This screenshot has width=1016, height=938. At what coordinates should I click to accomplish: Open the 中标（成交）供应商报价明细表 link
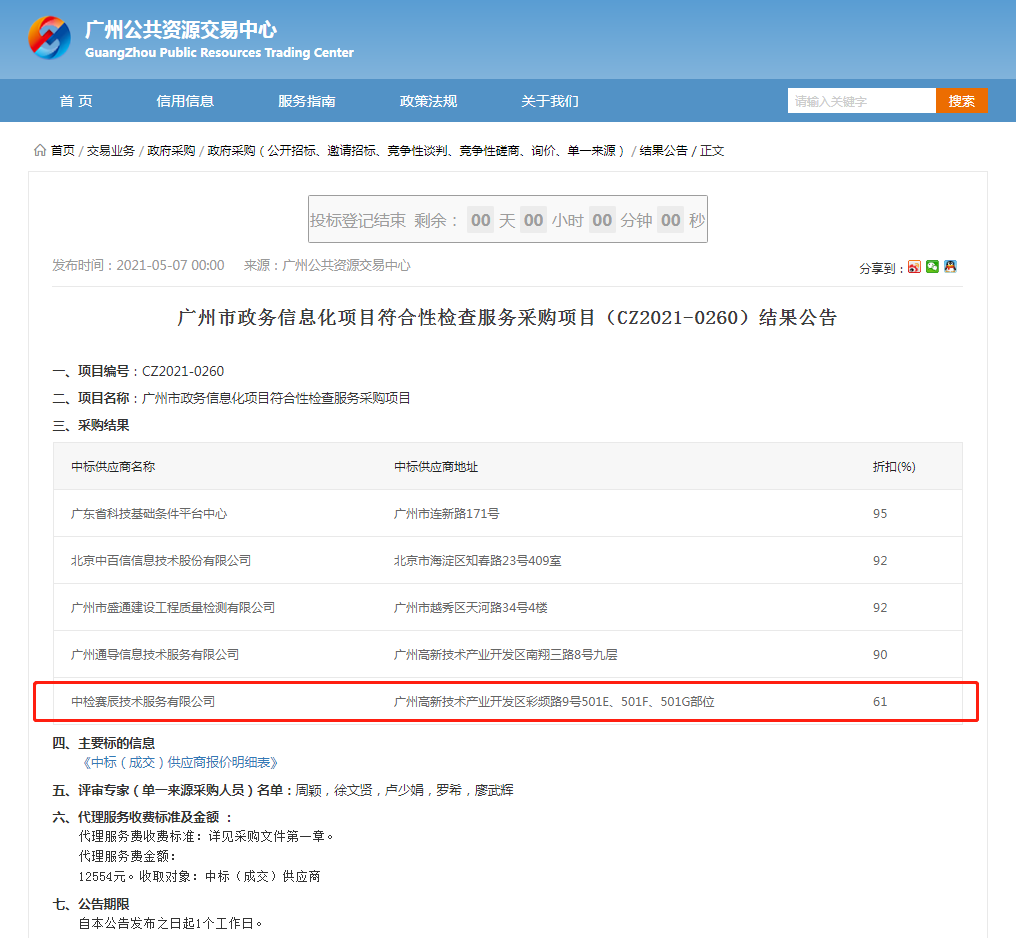tap(180, 762)
